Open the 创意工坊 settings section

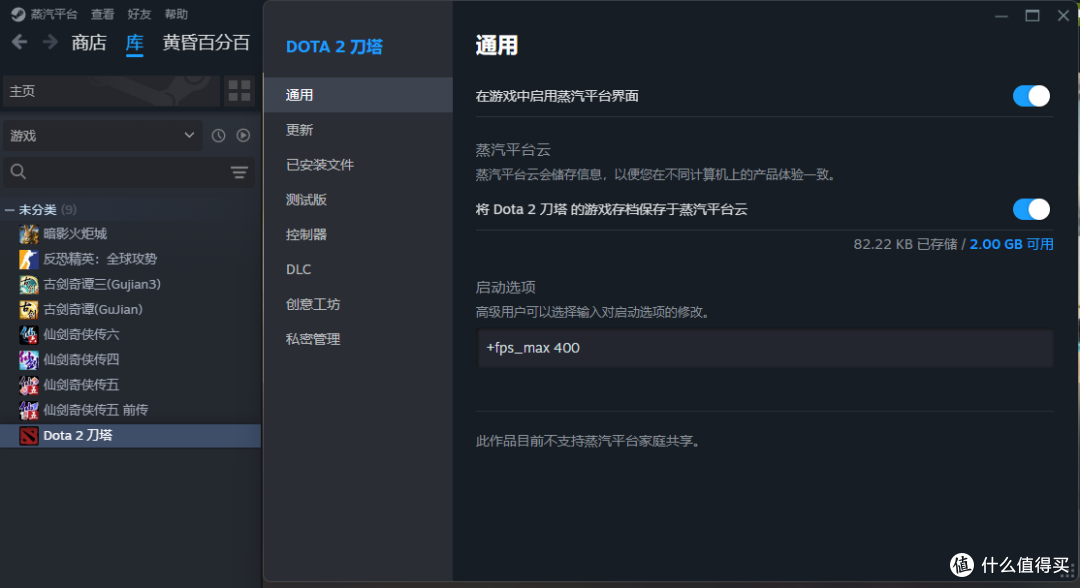[358, 304]
